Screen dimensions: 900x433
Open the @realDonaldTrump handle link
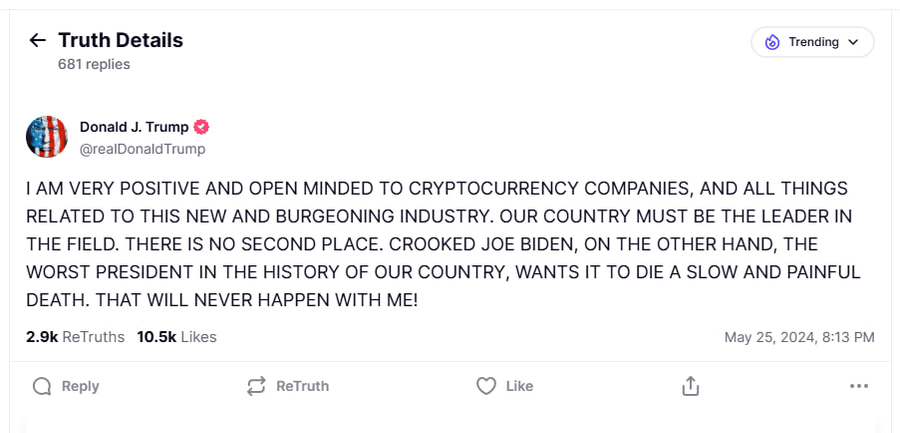point(142,149)
